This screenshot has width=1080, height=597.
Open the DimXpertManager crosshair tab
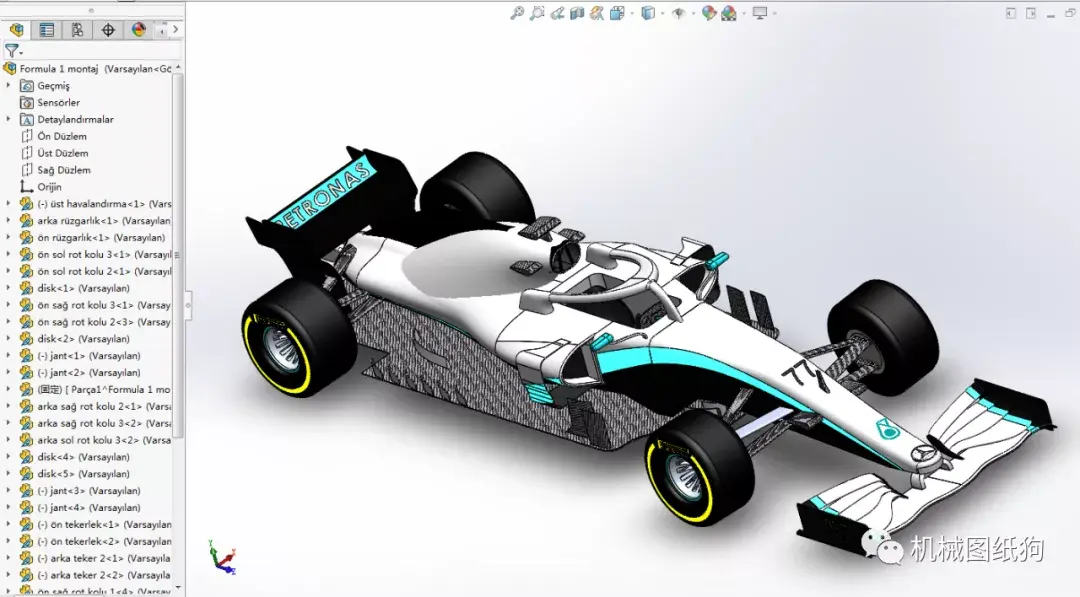108,30
